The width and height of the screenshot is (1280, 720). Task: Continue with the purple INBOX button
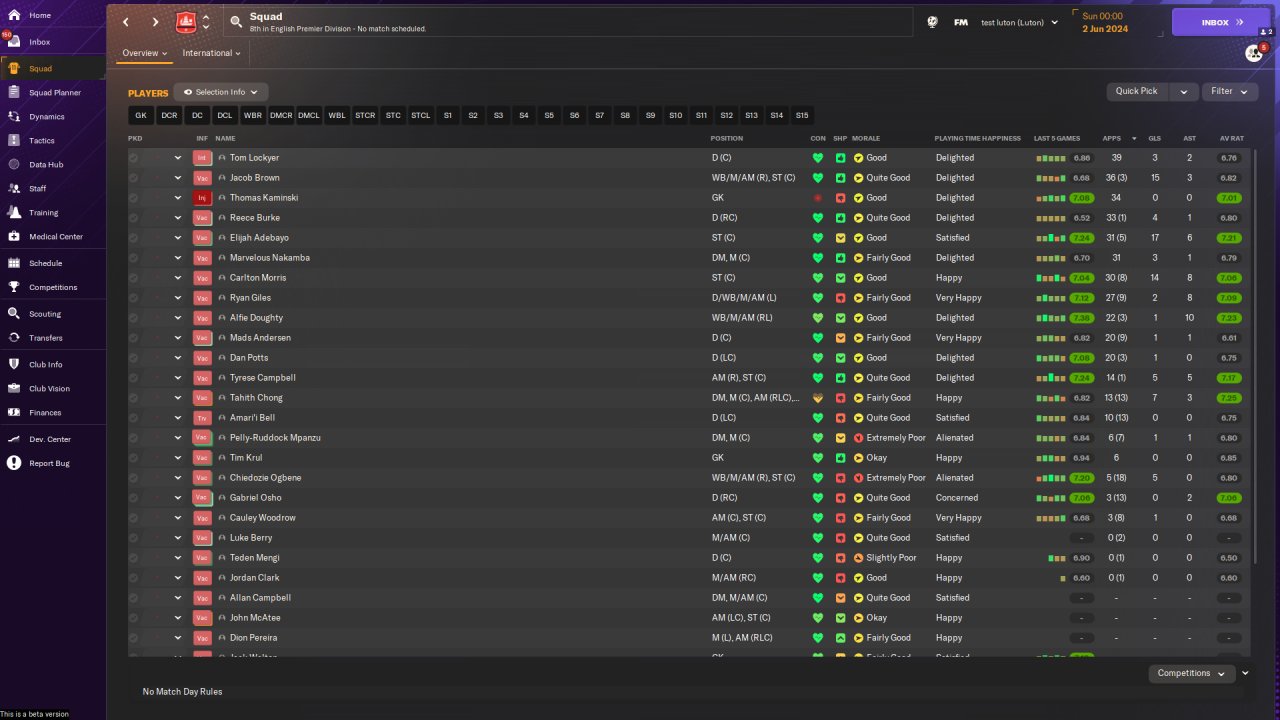pyautogui.click(x=1221, y=22)
